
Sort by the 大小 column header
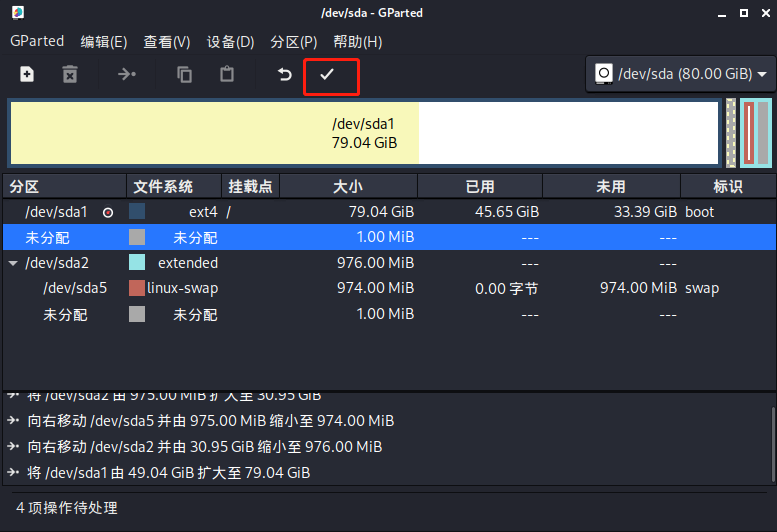point(348,186)
